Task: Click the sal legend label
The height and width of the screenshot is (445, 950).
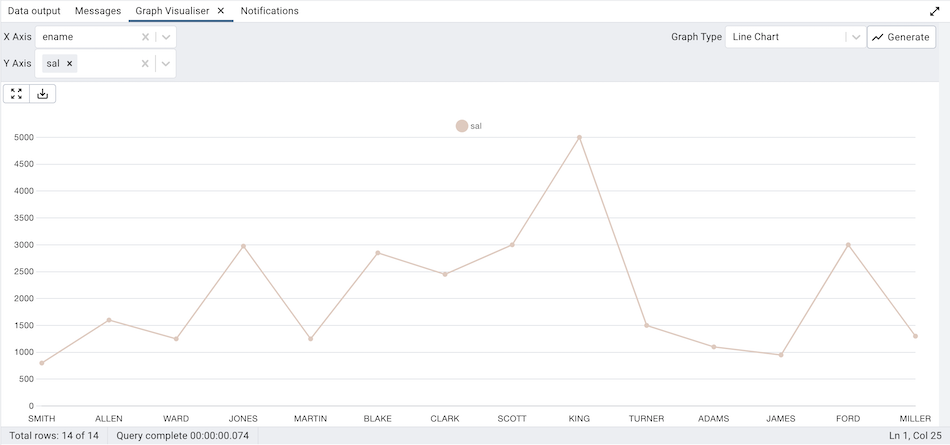Action: click(476, 126)
